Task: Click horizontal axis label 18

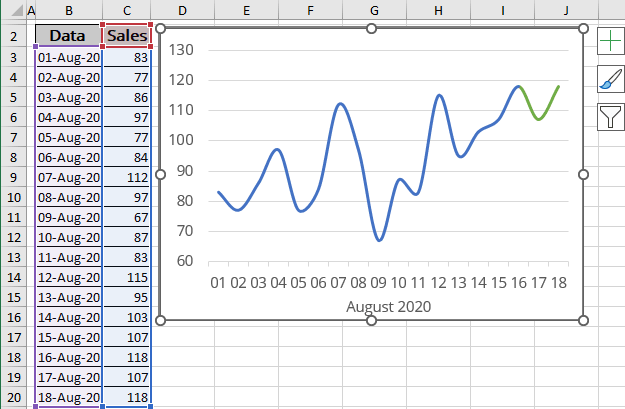Action: [559, 283]
